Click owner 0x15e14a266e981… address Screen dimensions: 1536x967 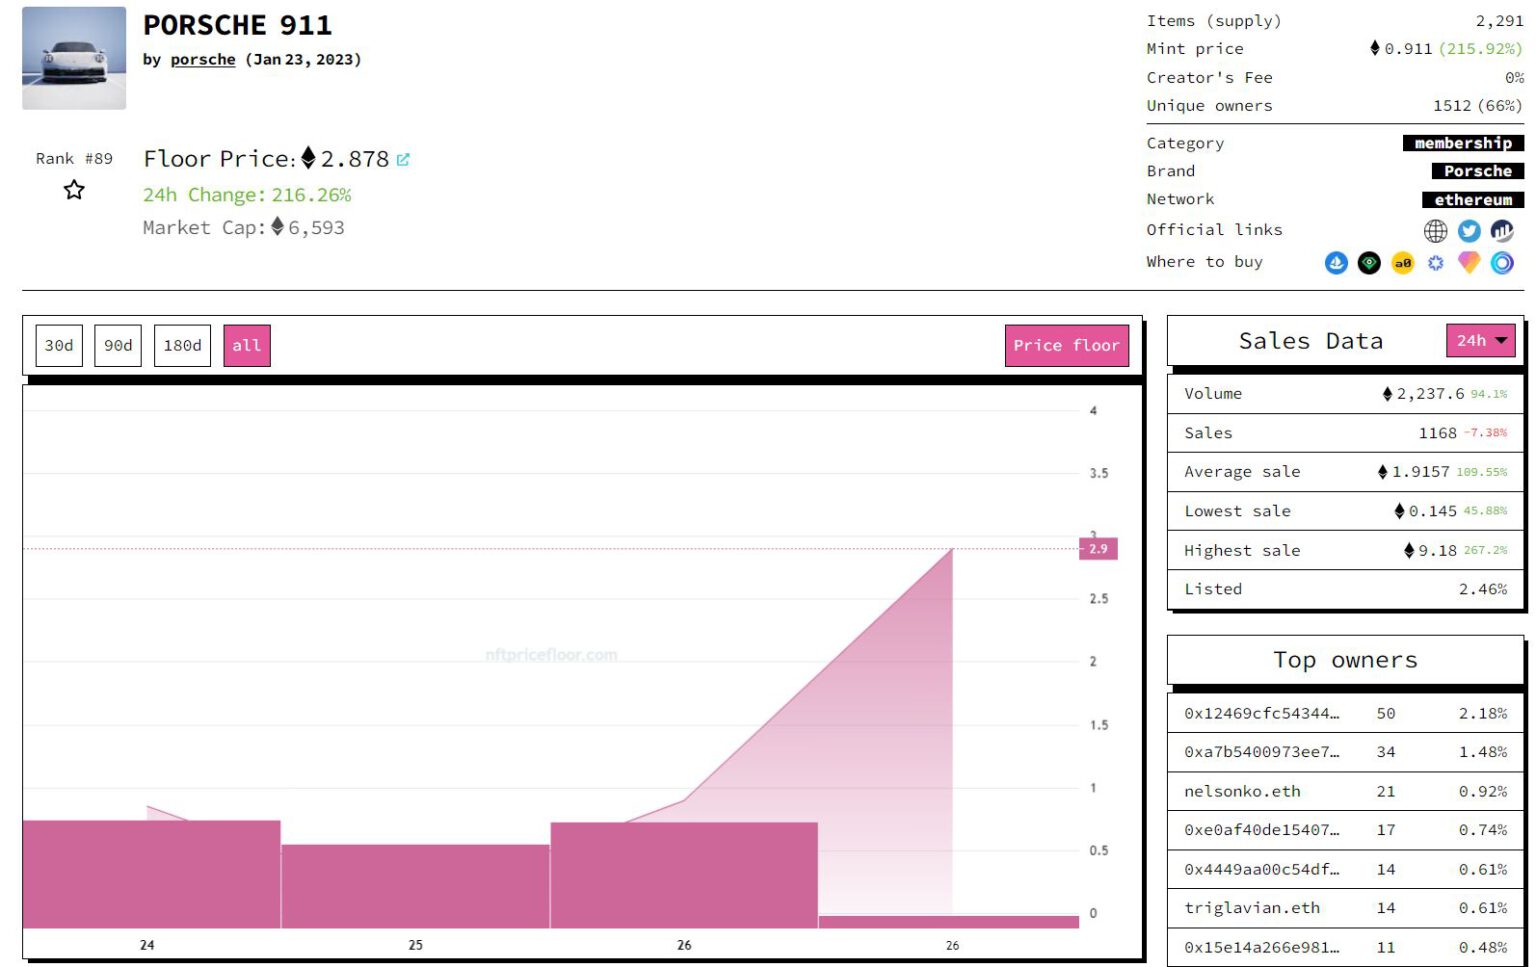(x=1261, y=948)
